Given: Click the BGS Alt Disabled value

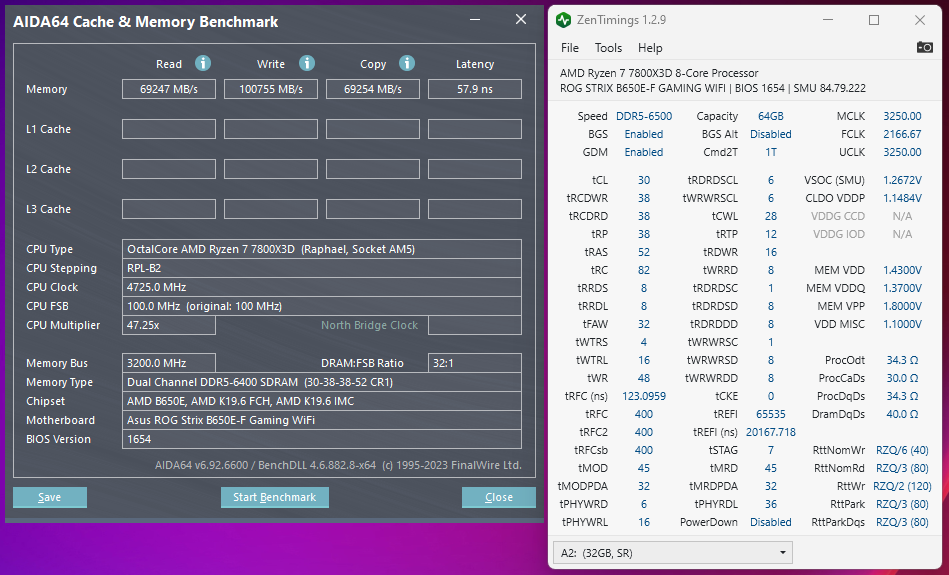Looking at the screenshot, I should click(x=770, y=134).
